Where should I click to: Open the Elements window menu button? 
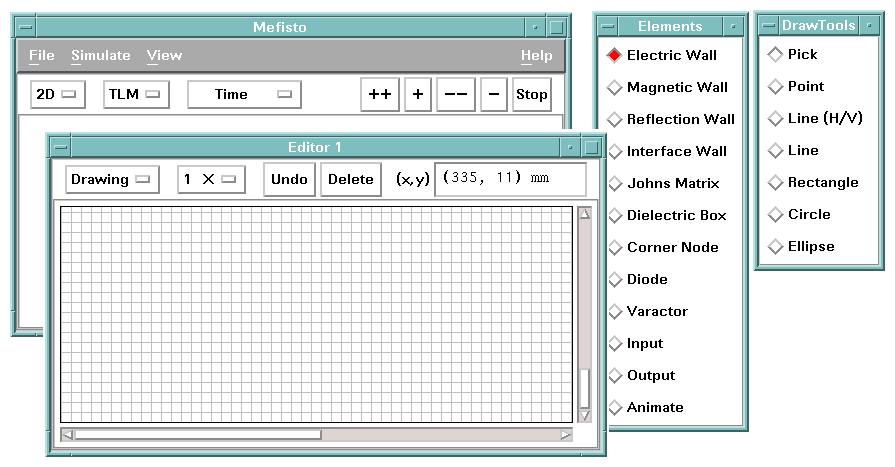click(x=608, y=26)
